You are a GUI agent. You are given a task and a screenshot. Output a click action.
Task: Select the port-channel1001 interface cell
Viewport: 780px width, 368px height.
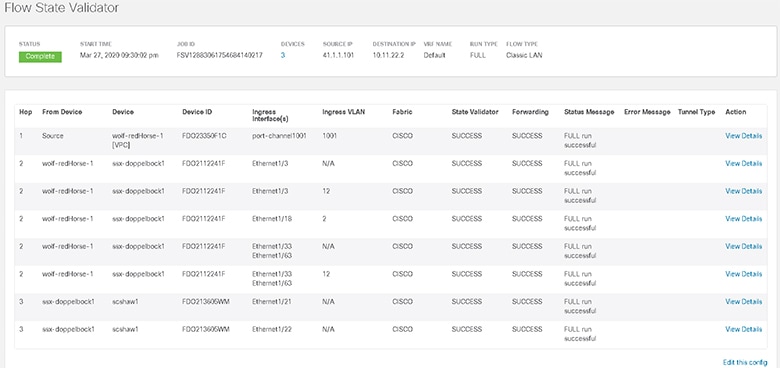click(x=279, y=136)
